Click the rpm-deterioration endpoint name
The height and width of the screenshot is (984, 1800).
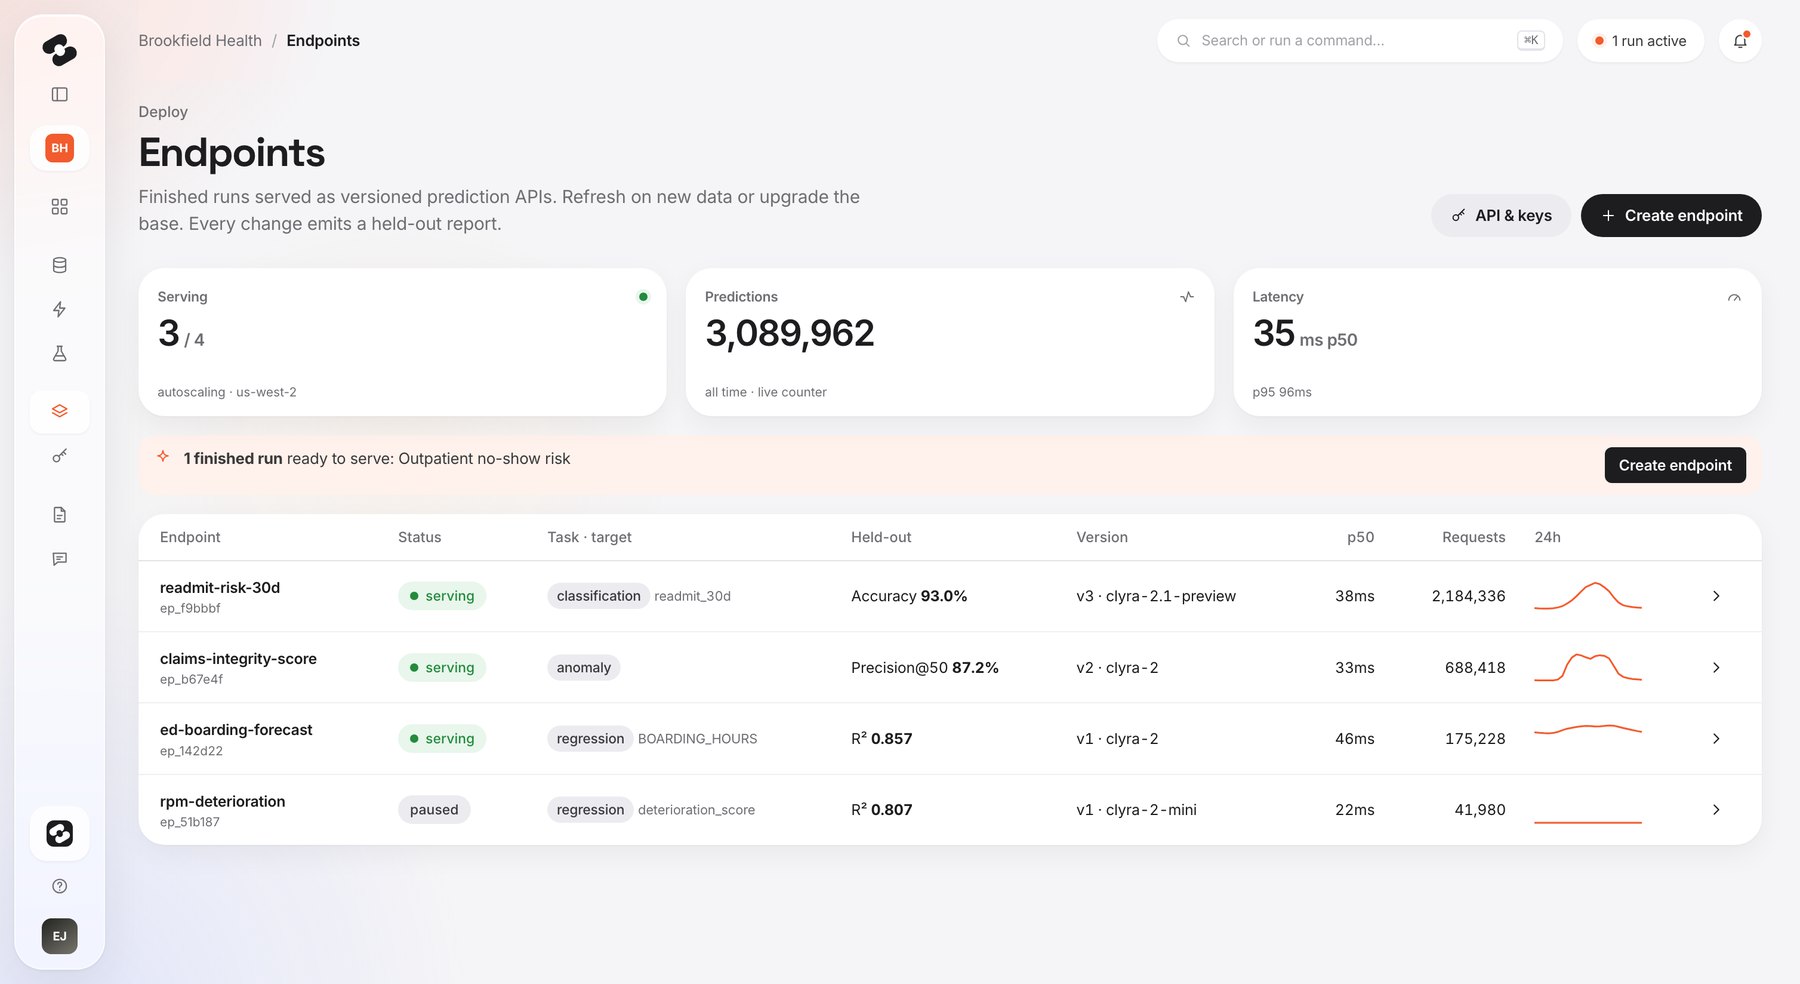222,801
